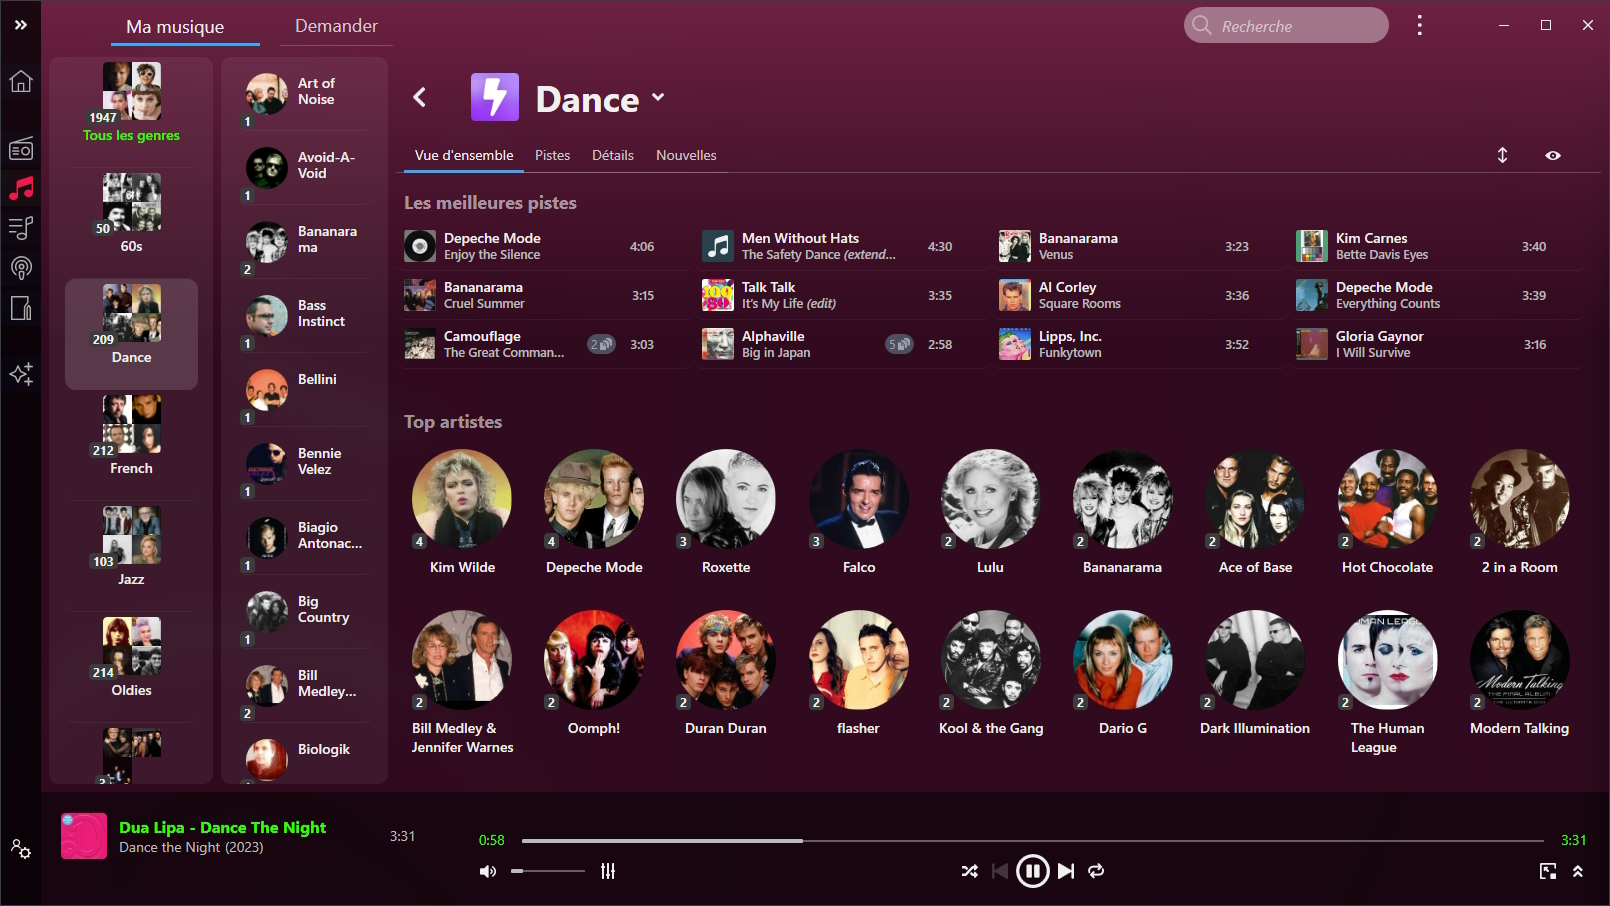The height and width of the screenshot is (906, 1610).
Task: Click the Recherche search field
Action: click(1295, 26)
